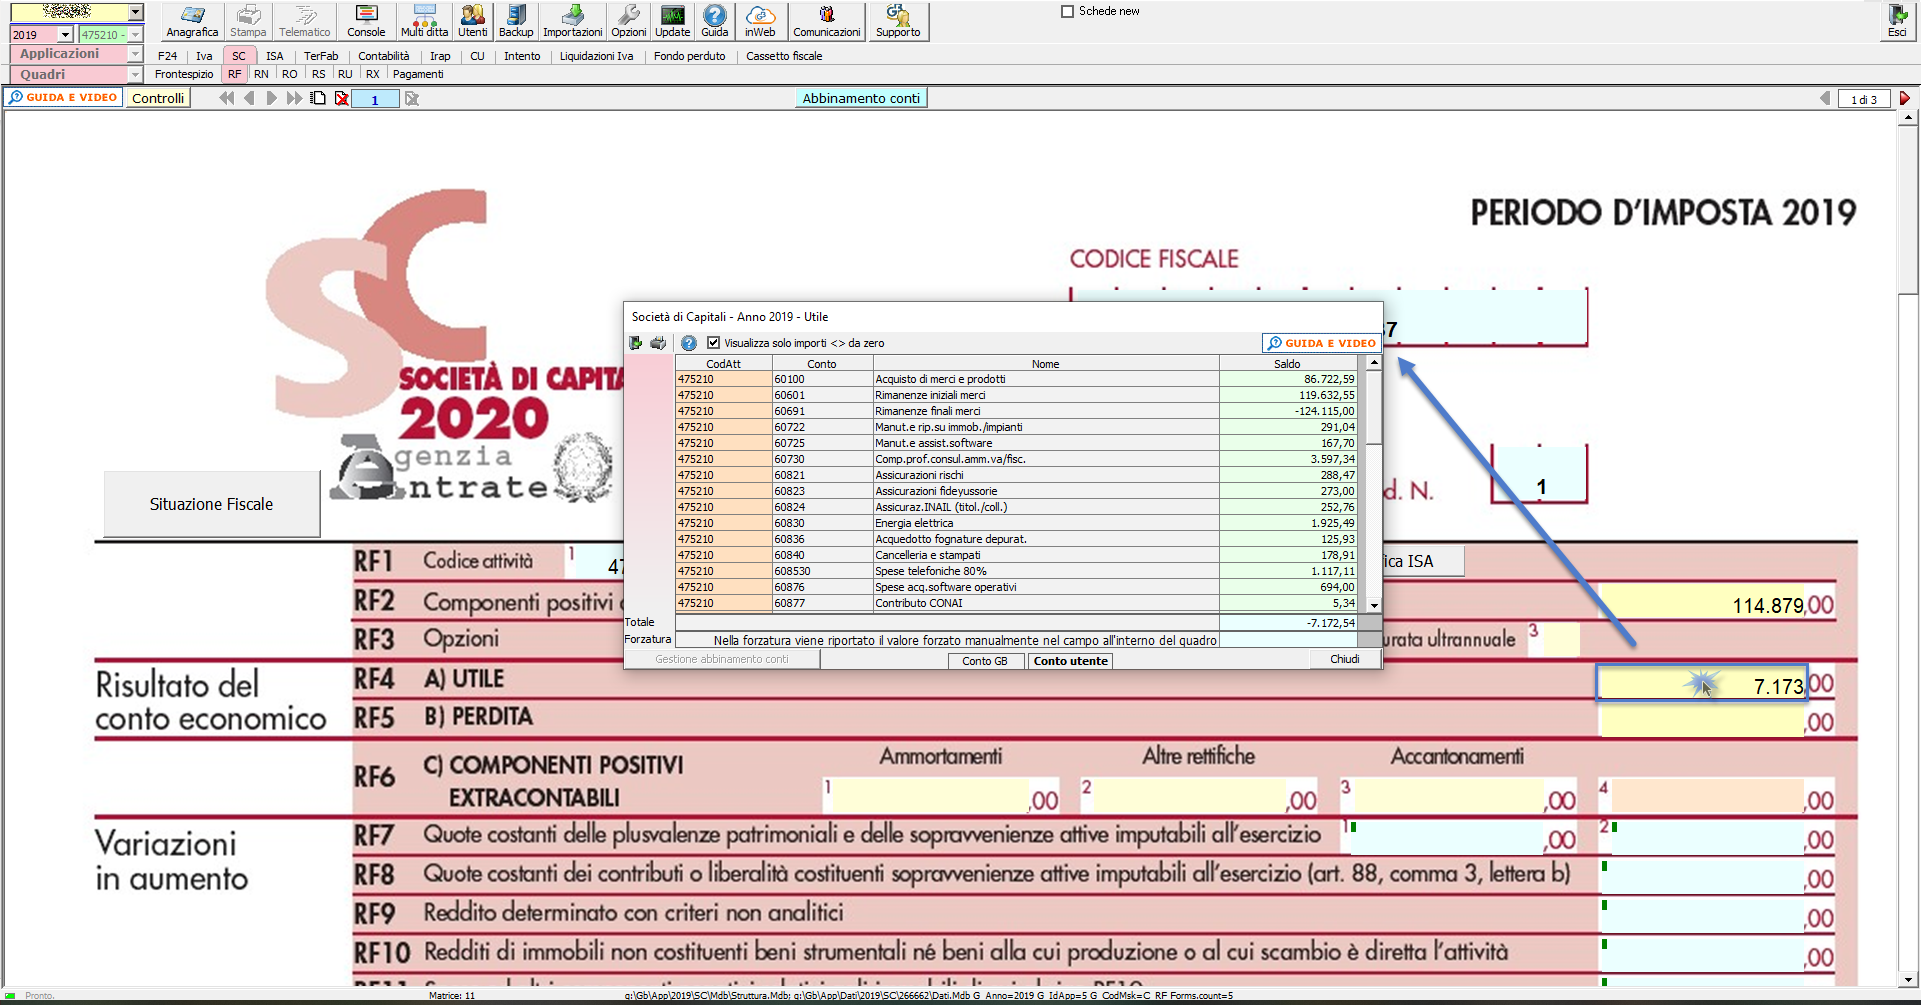
Task: Open Situazione Fiscale button
Action: click(x=212, y=504)
